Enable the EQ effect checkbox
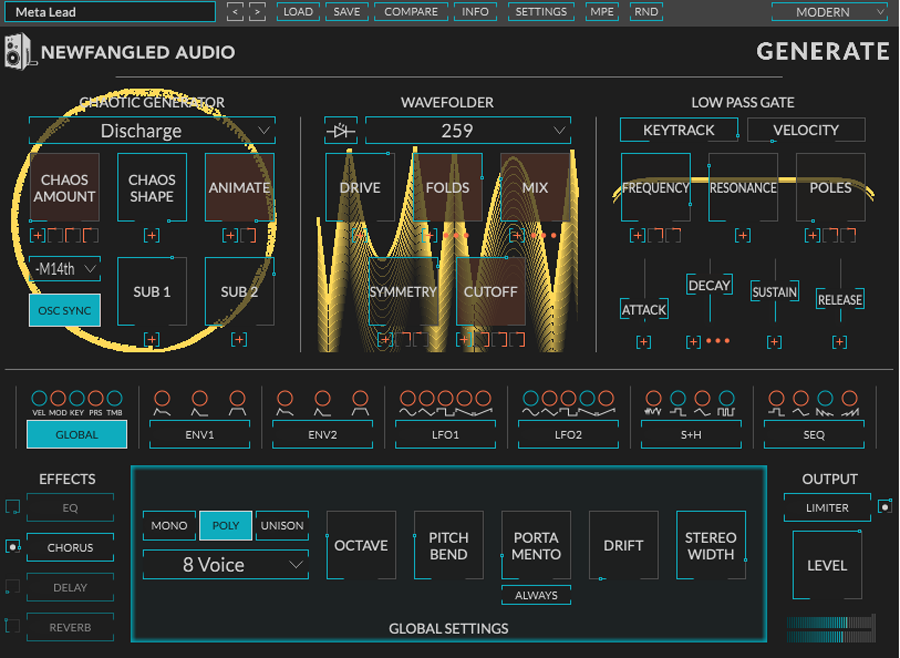 (13, 507)
